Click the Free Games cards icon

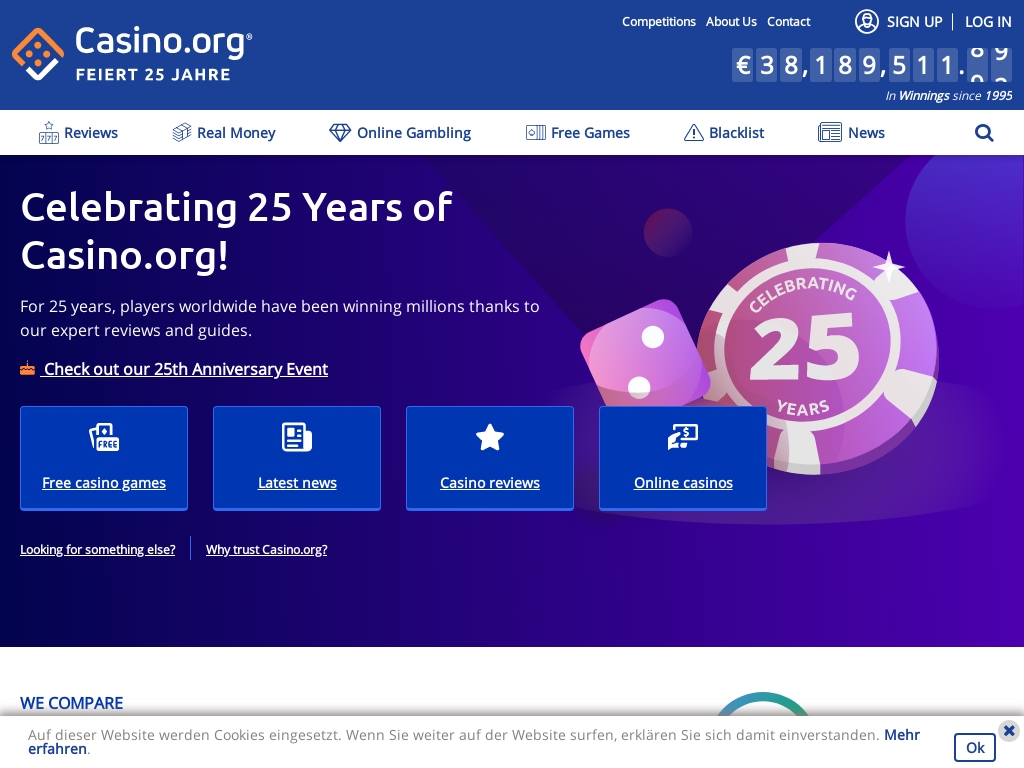536,133
